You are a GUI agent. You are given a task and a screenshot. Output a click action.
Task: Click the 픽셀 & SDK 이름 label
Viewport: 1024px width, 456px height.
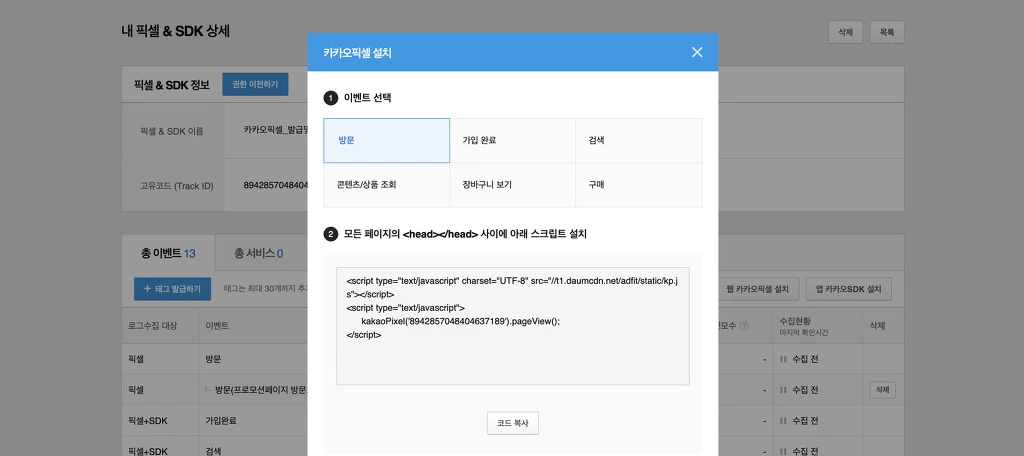172,131
